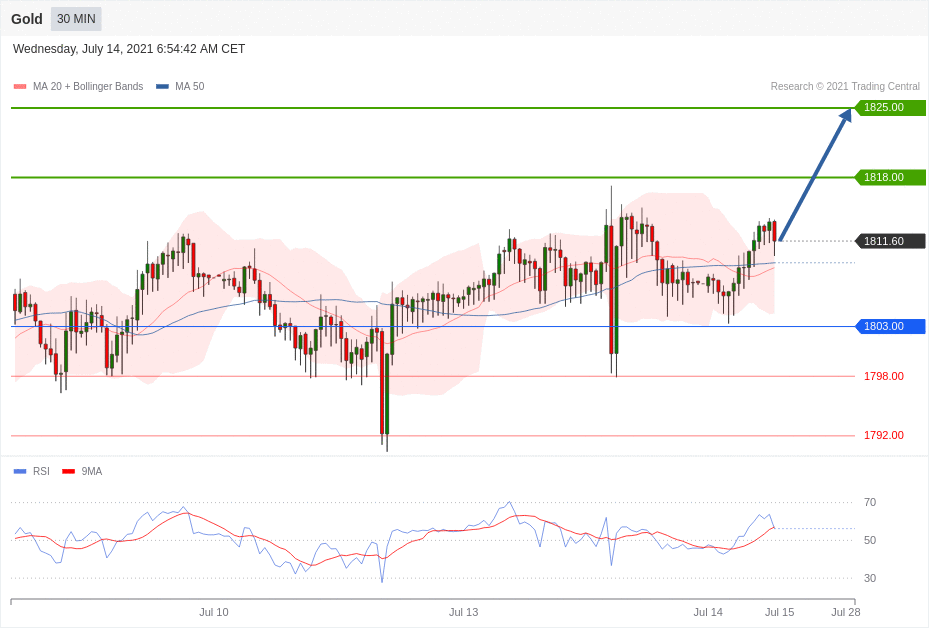Click the Jul 13 date marker

coord(463,612)
